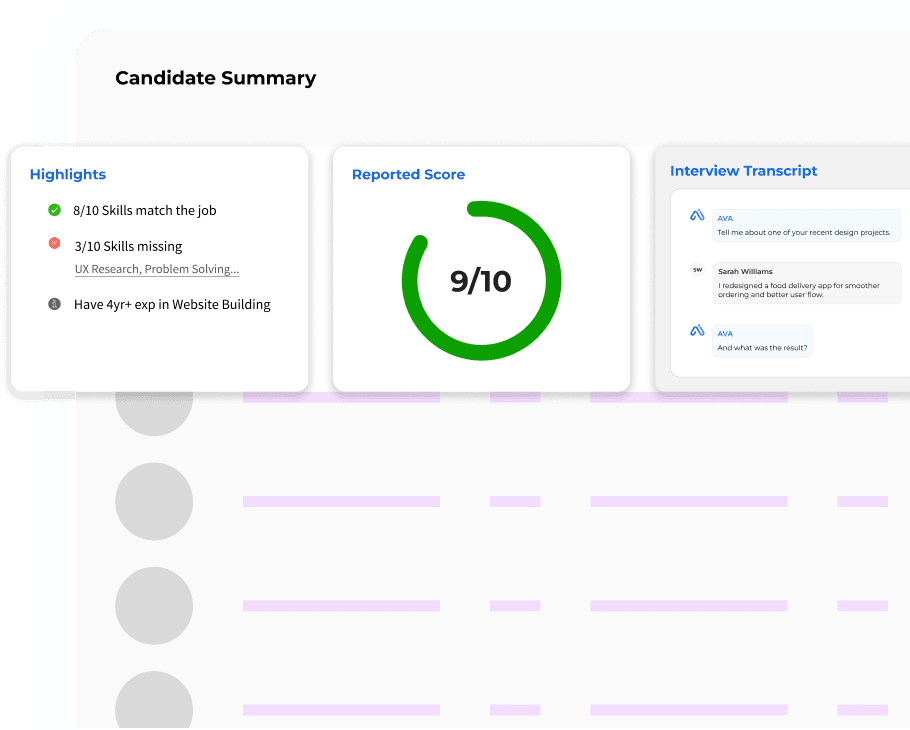Select the second gray candidate avatar in the list
Screen dimensions: 910x730
[x=154, y=501]
